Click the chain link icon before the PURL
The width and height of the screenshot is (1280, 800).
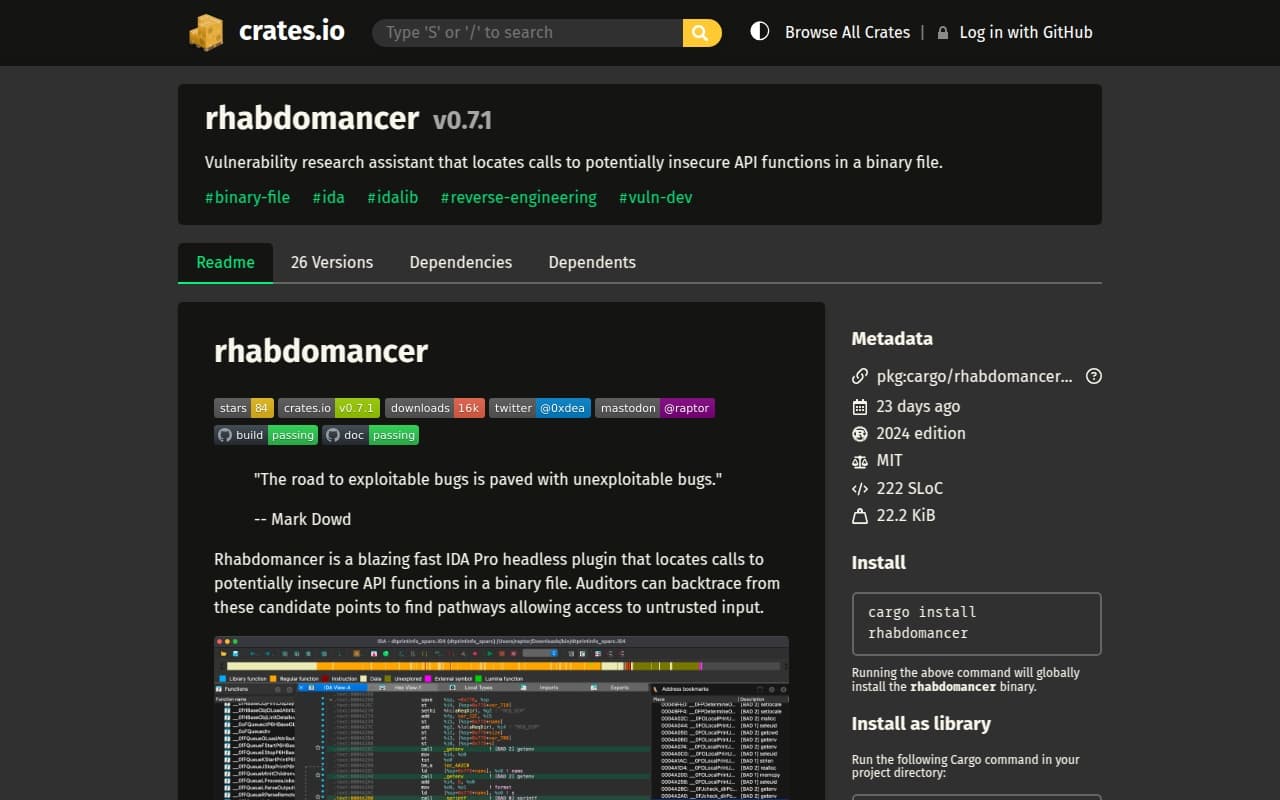click(860, 376)
